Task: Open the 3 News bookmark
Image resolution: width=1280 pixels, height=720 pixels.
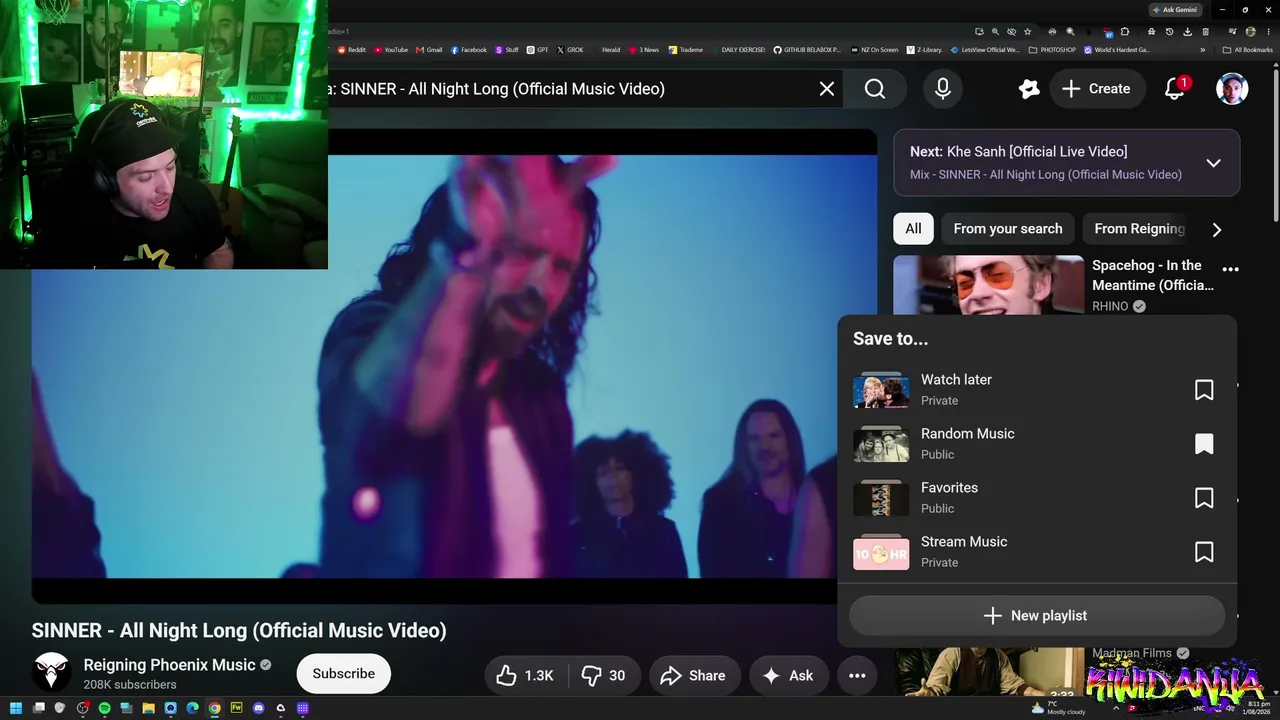Action: [644, 50]
